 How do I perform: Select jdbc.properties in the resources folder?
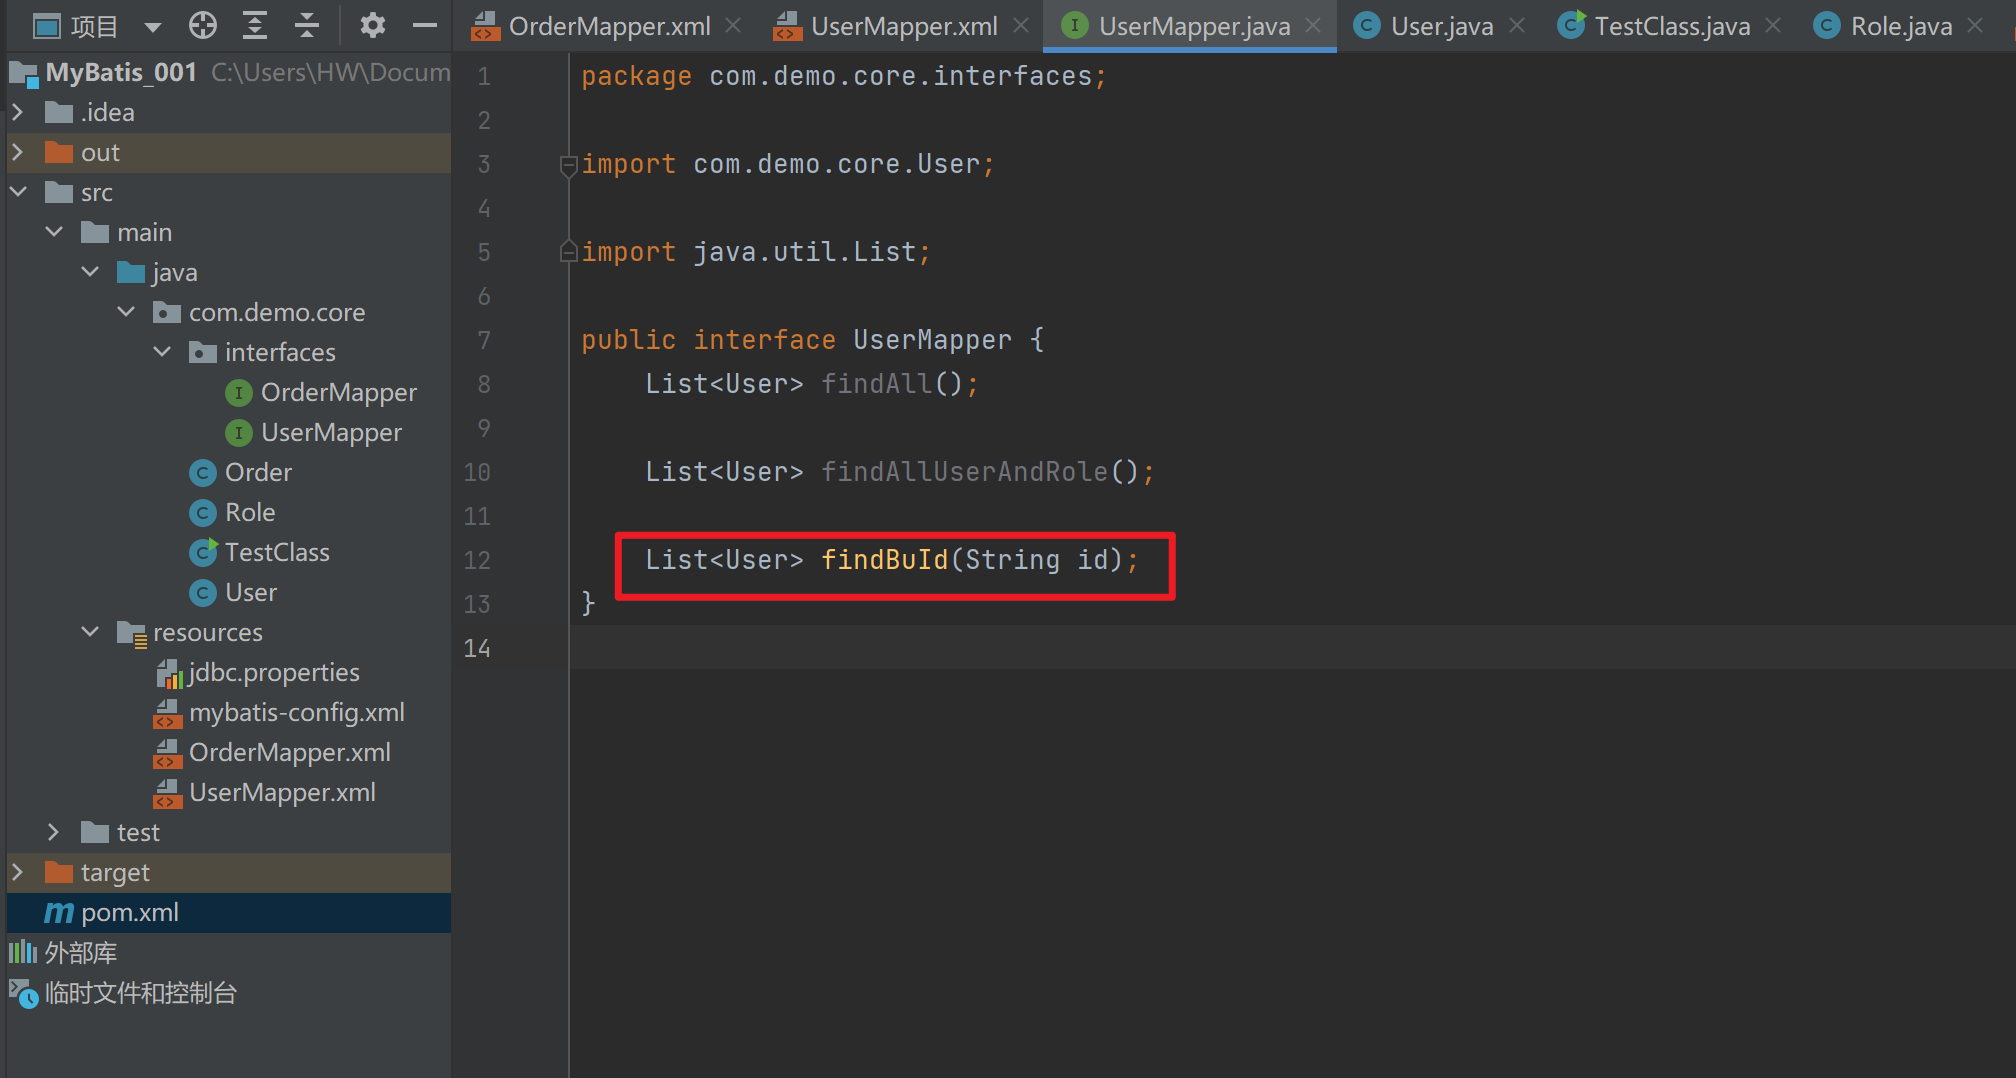[274, 672]
